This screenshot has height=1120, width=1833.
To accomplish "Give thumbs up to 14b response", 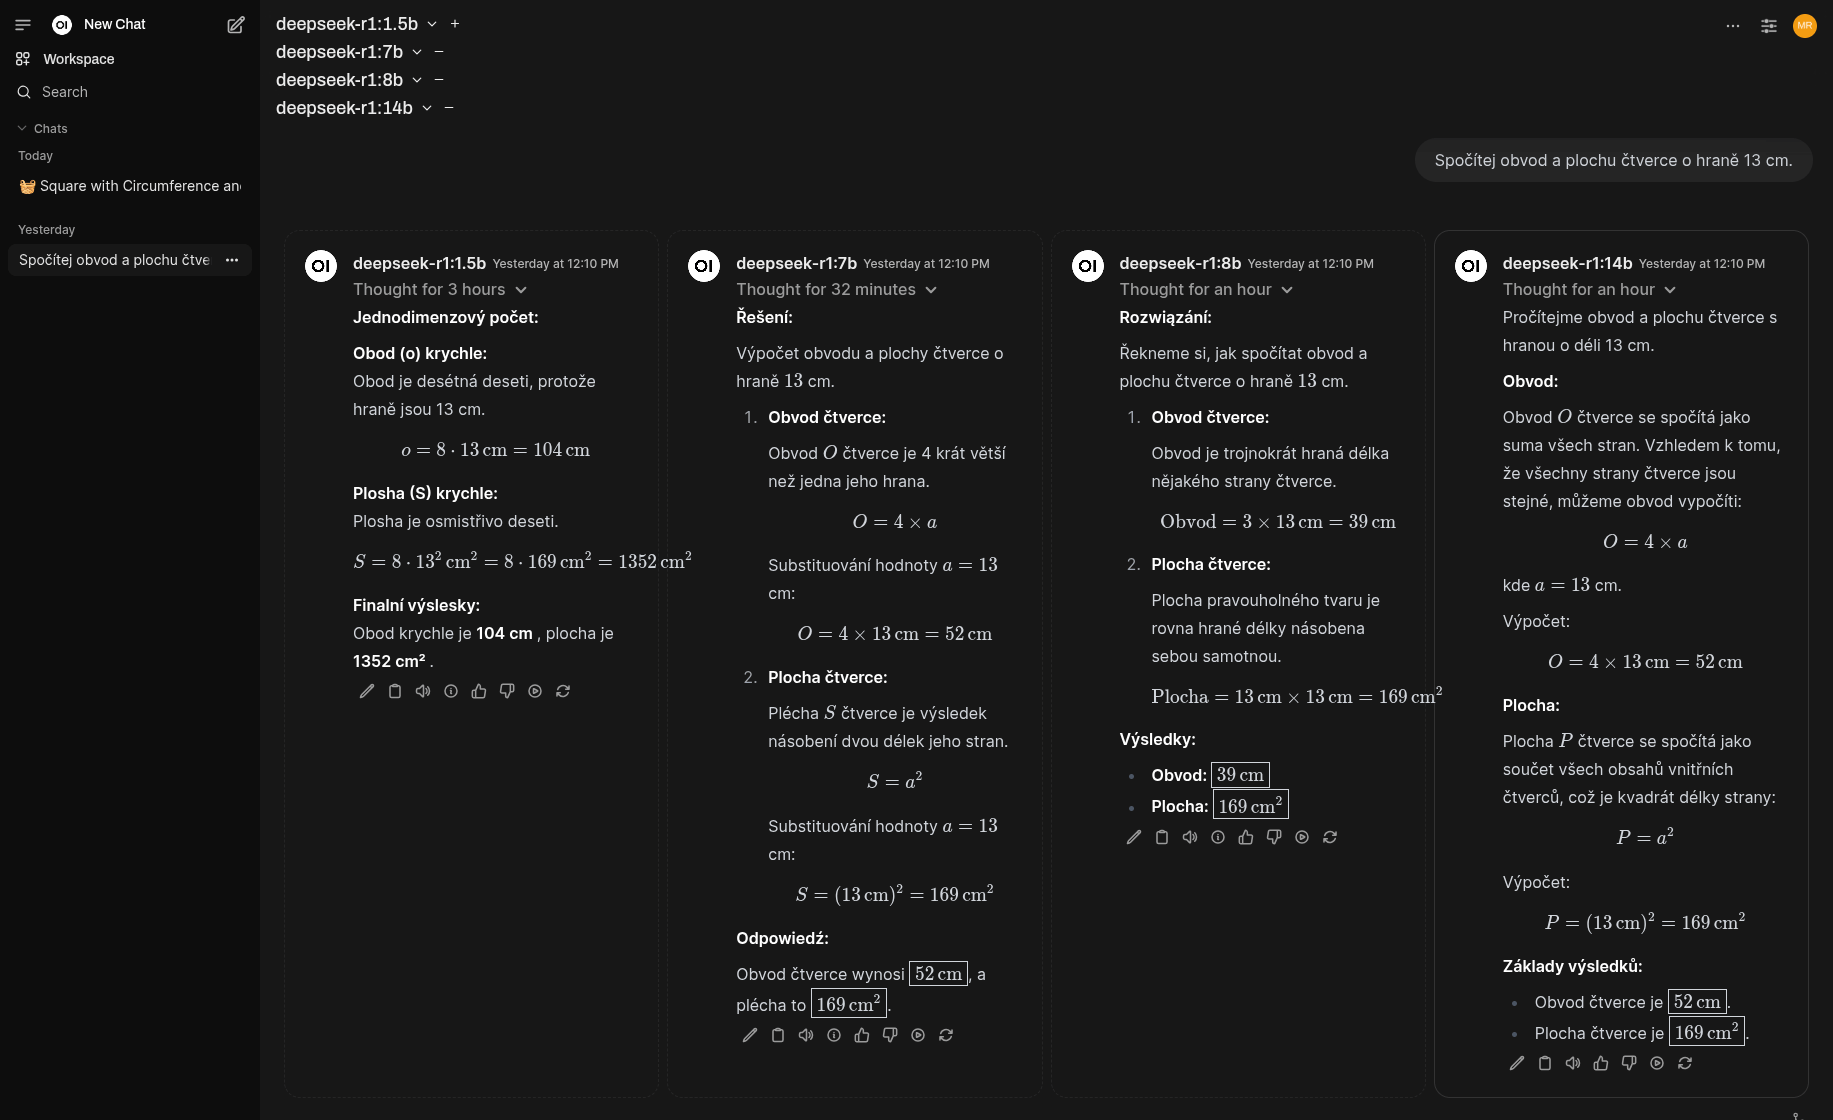I will point(1601,1063).
